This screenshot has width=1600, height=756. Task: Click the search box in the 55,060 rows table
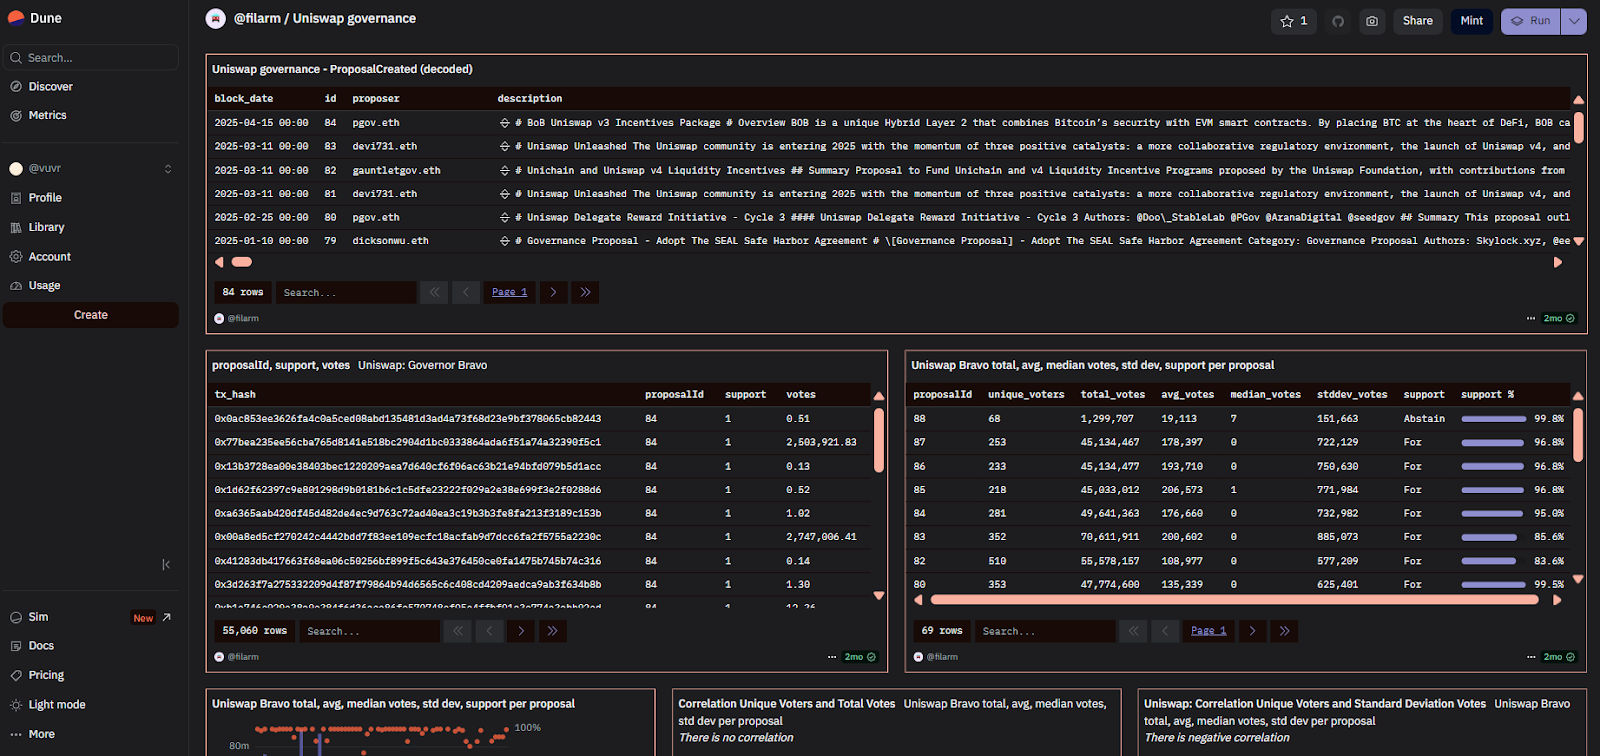tap(369, 631)
